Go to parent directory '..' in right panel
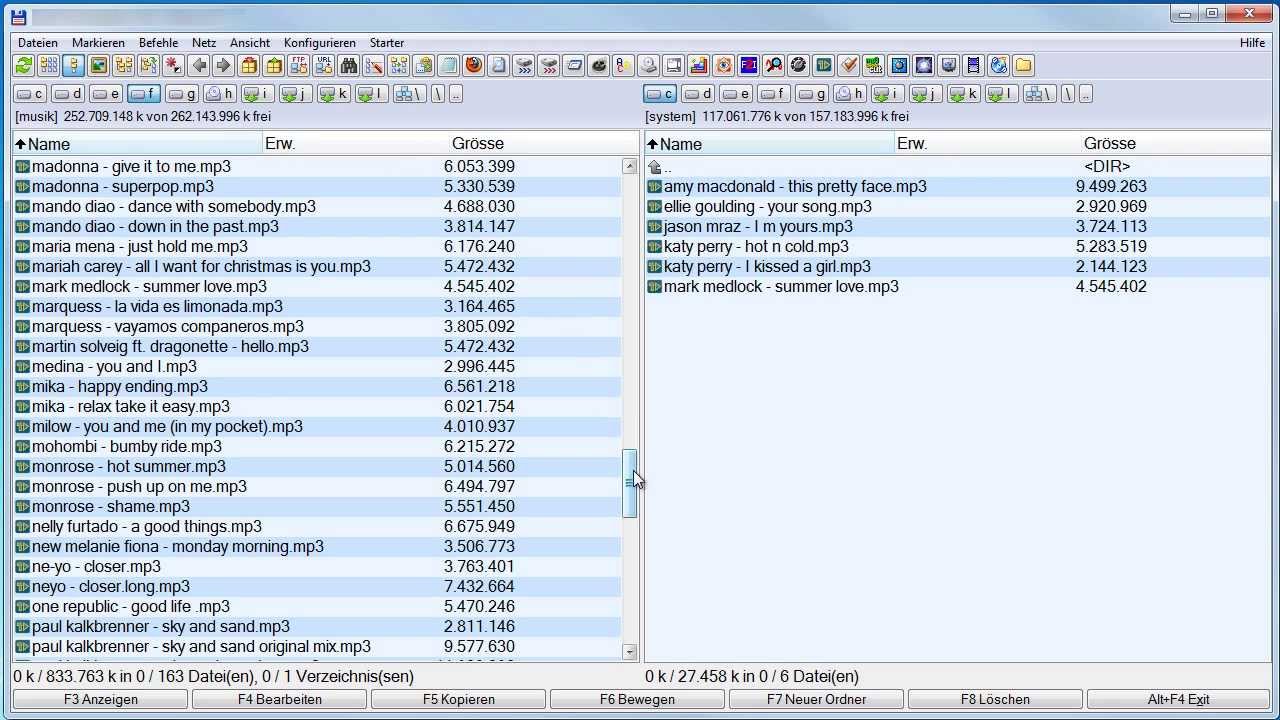Image resolution: width=1280 pixels, height=720 pixels. 959,166
